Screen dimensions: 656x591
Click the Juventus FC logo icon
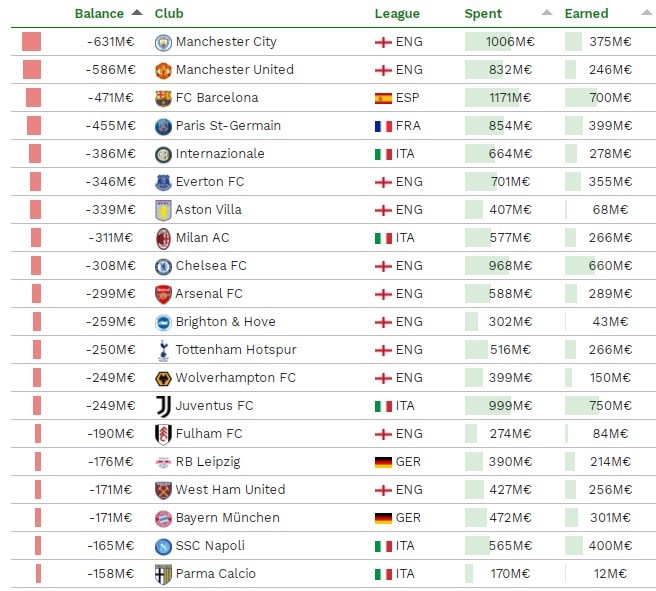click(x=163, y=406)
